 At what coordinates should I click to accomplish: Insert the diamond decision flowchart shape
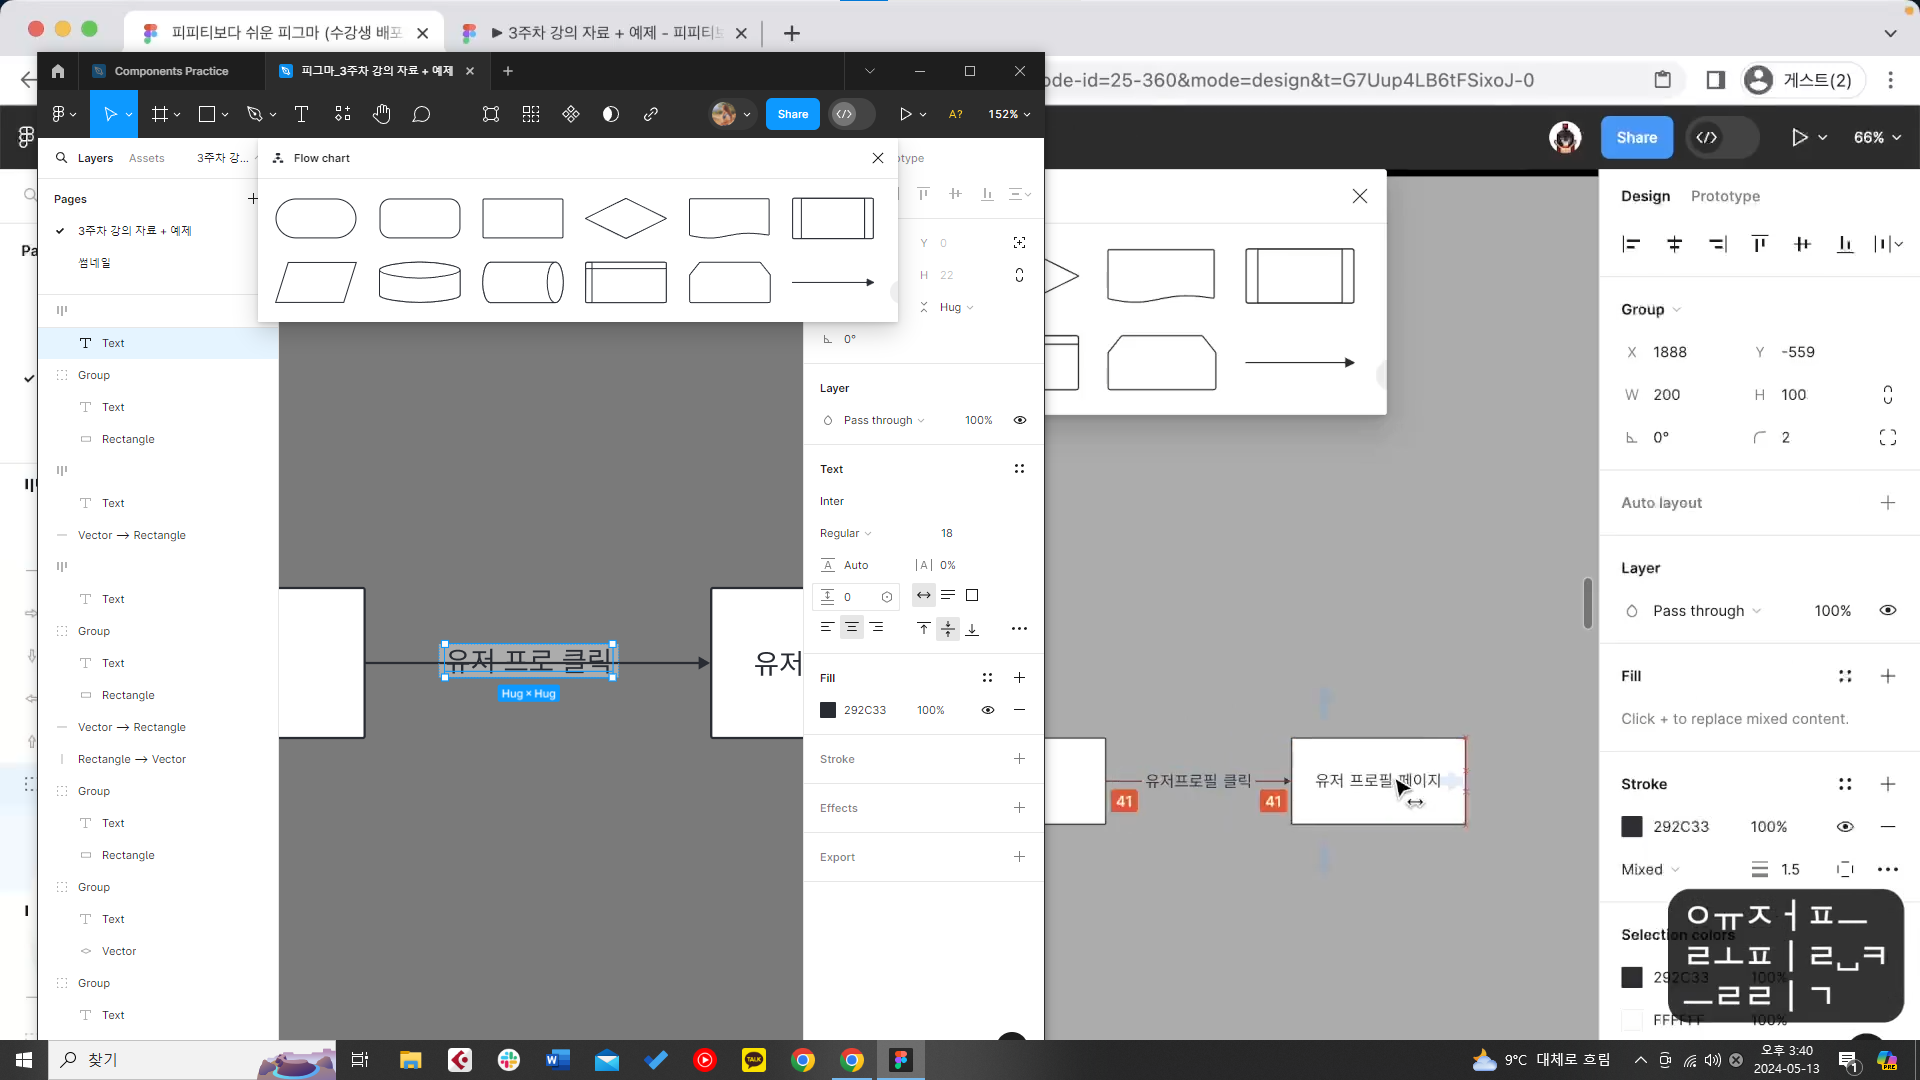pos(626,218)
